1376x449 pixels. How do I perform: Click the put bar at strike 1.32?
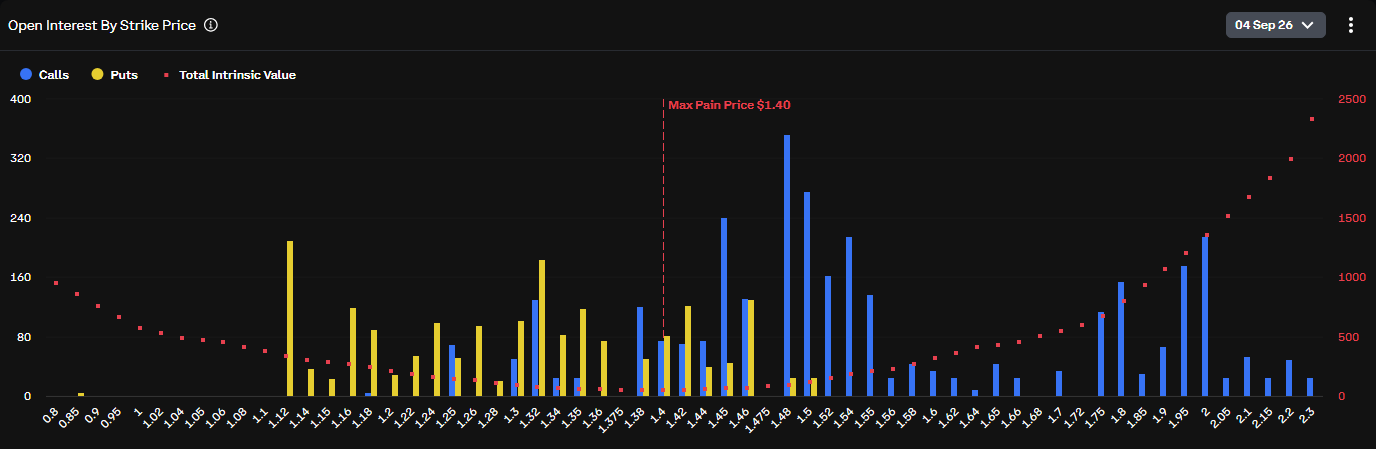point(542,328)
